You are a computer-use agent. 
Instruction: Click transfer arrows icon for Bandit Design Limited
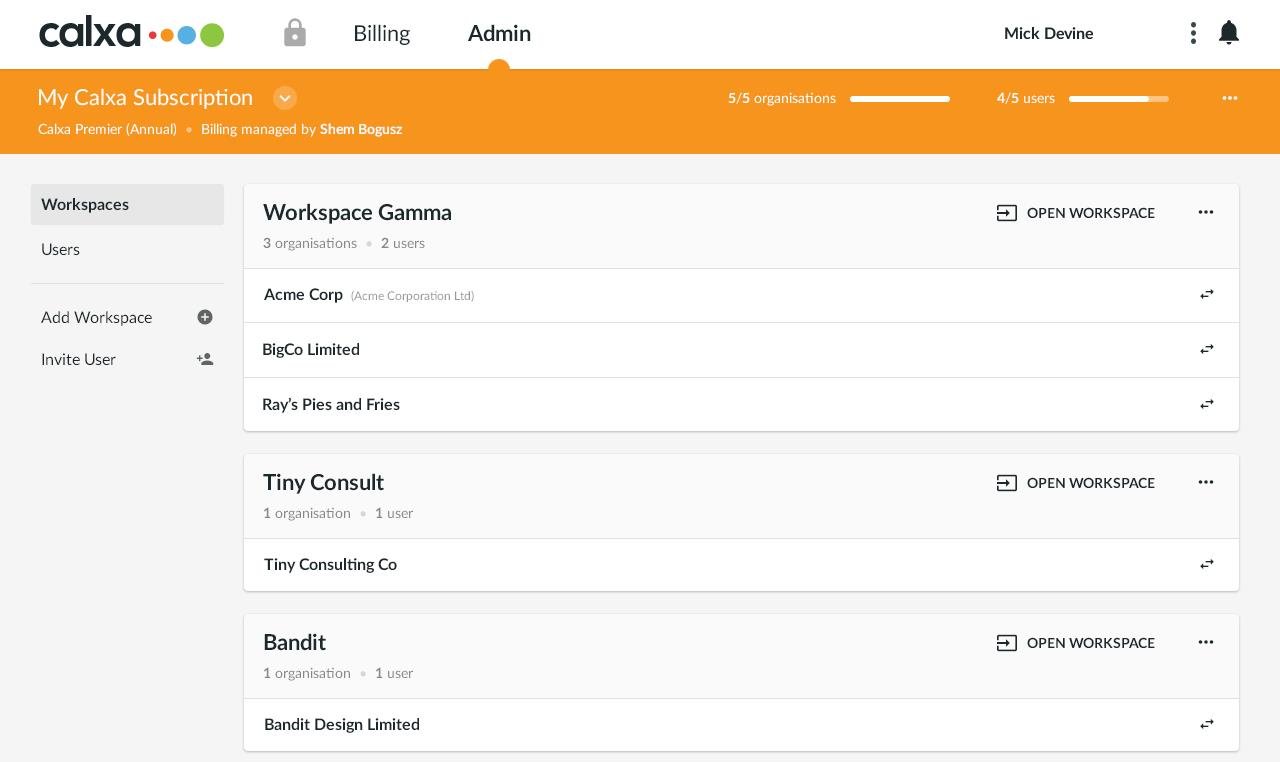1207,724
